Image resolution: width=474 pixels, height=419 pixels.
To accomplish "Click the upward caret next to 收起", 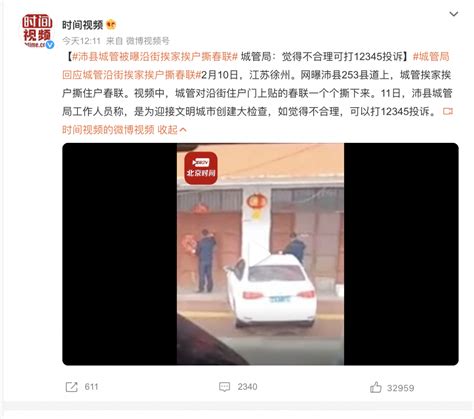I will pos(183,130).
